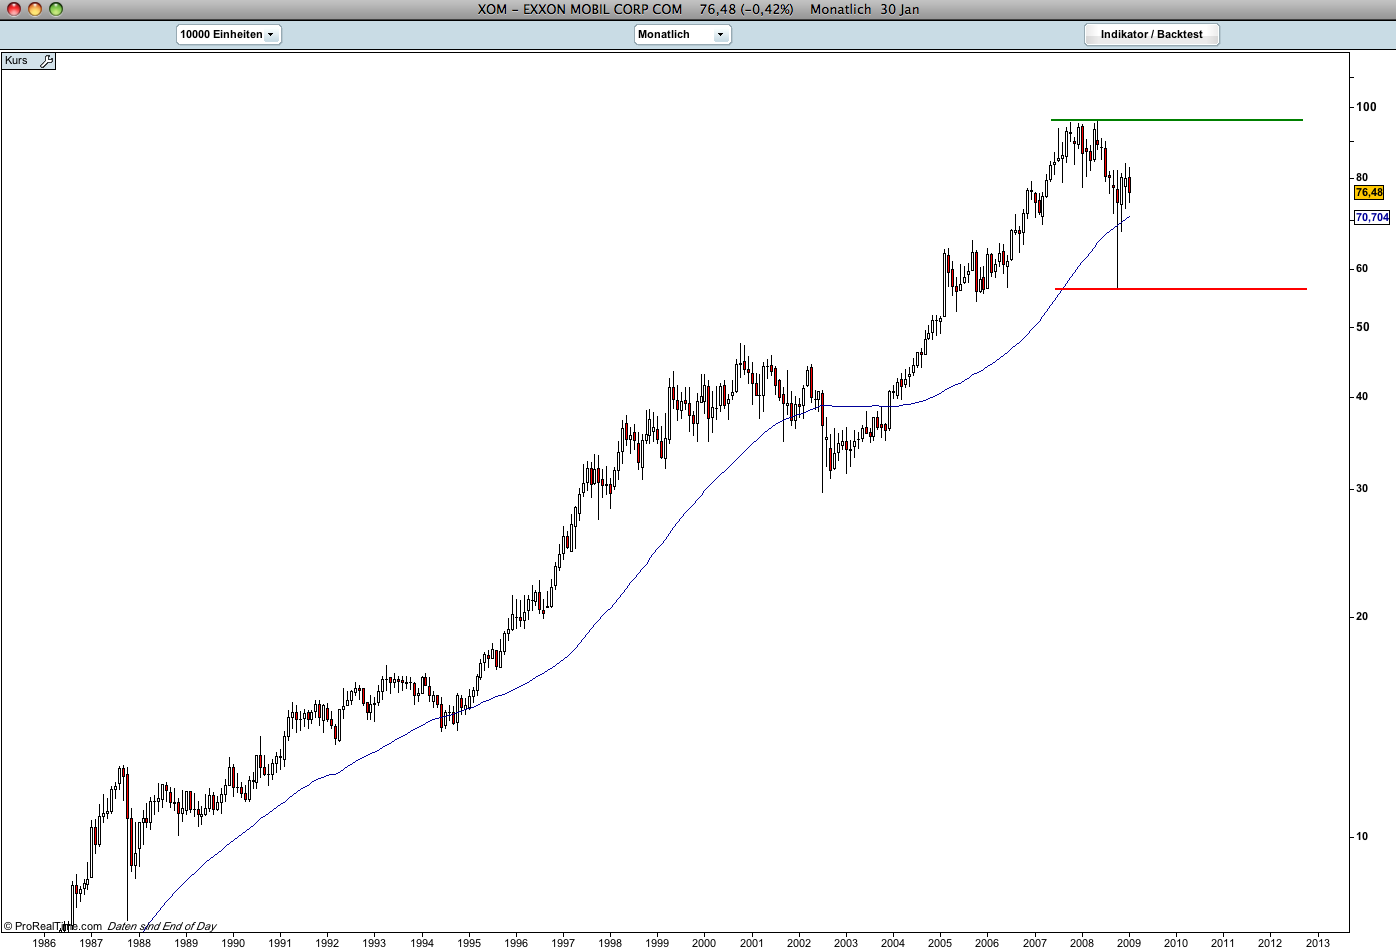The image size is (1396, 950).
Task: Open the Kurs wrench settings icon
Action: pos(46,61)
